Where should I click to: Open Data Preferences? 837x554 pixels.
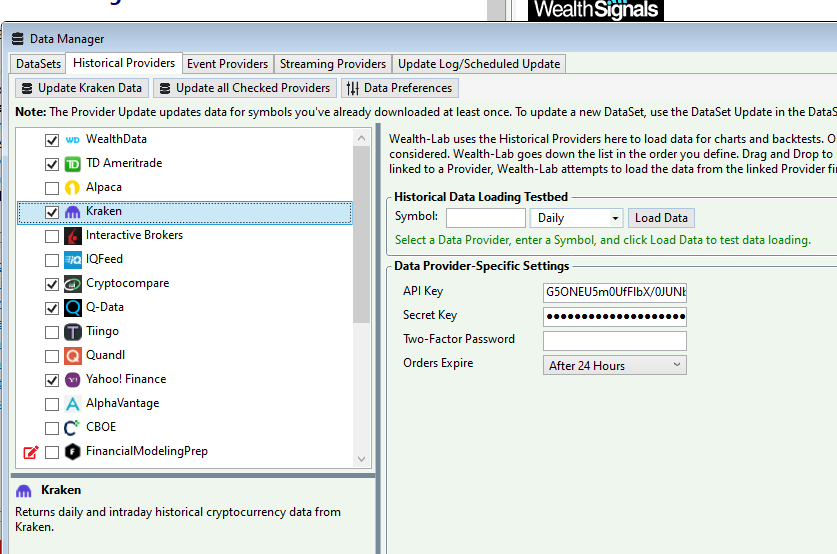point(399,88)
